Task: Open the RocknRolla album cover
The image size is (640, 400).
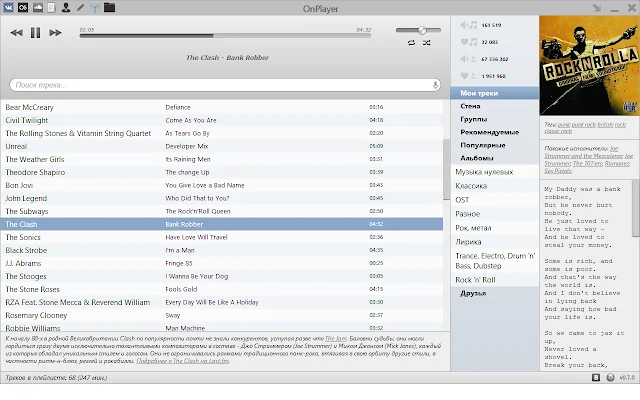Action: click(588, 65)
